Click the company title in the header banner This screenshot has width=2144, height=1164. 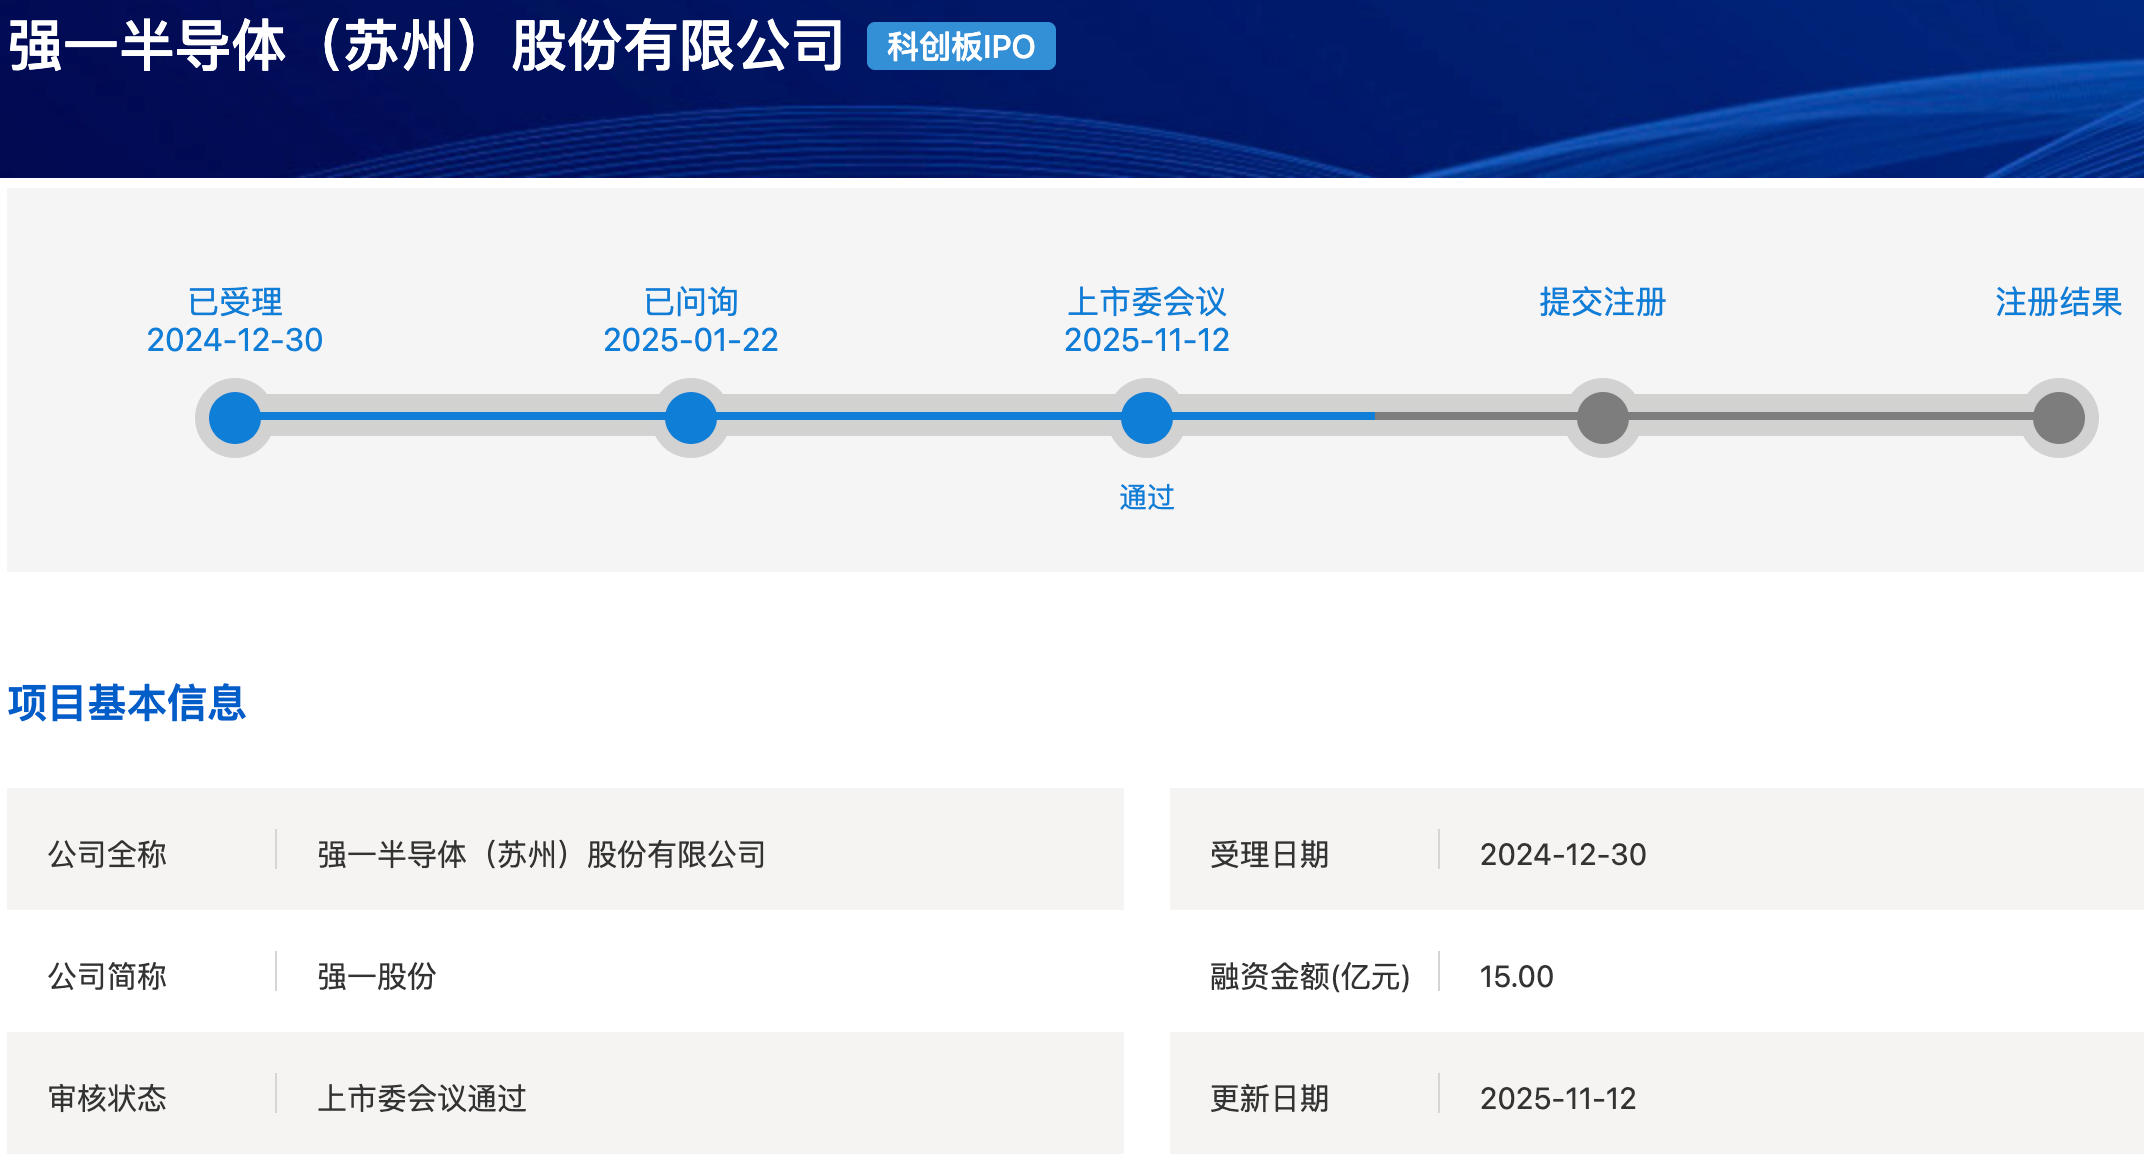click(427, 47)
